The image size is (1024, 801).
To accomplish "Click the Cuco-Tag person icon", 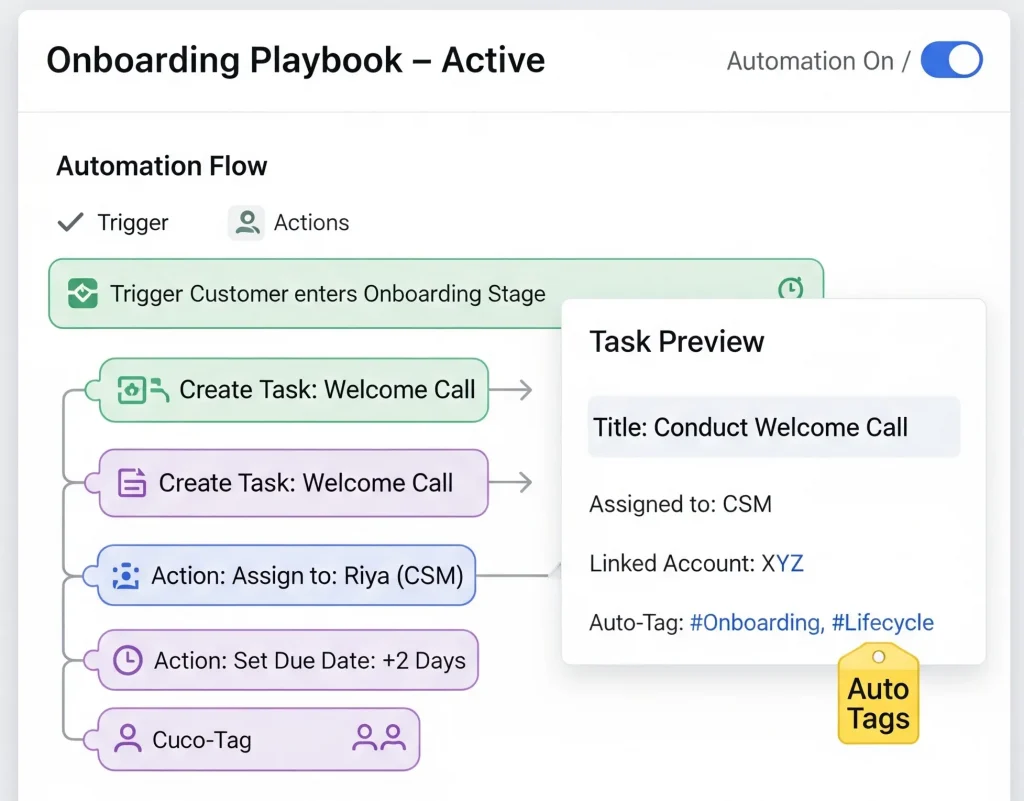I will (x=127, y=739).
